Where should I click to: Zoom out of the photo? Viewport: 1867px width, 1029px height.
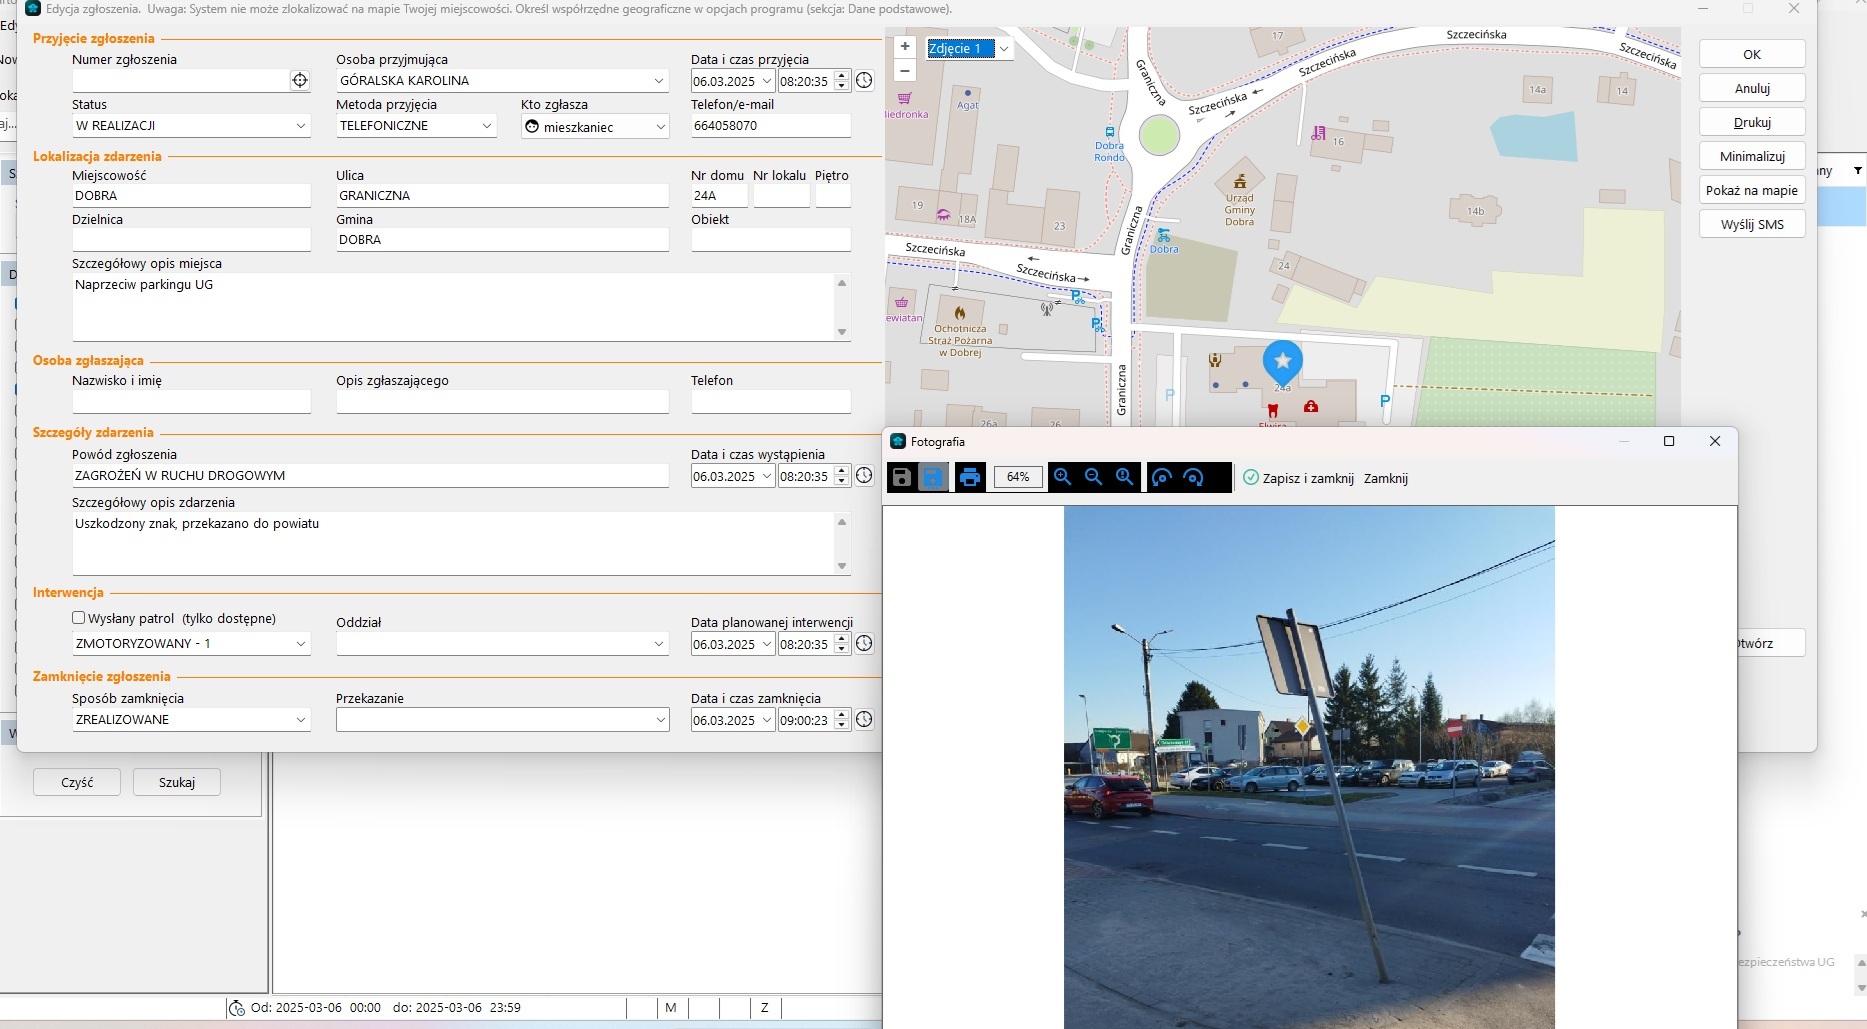[x=1094, y=478]
